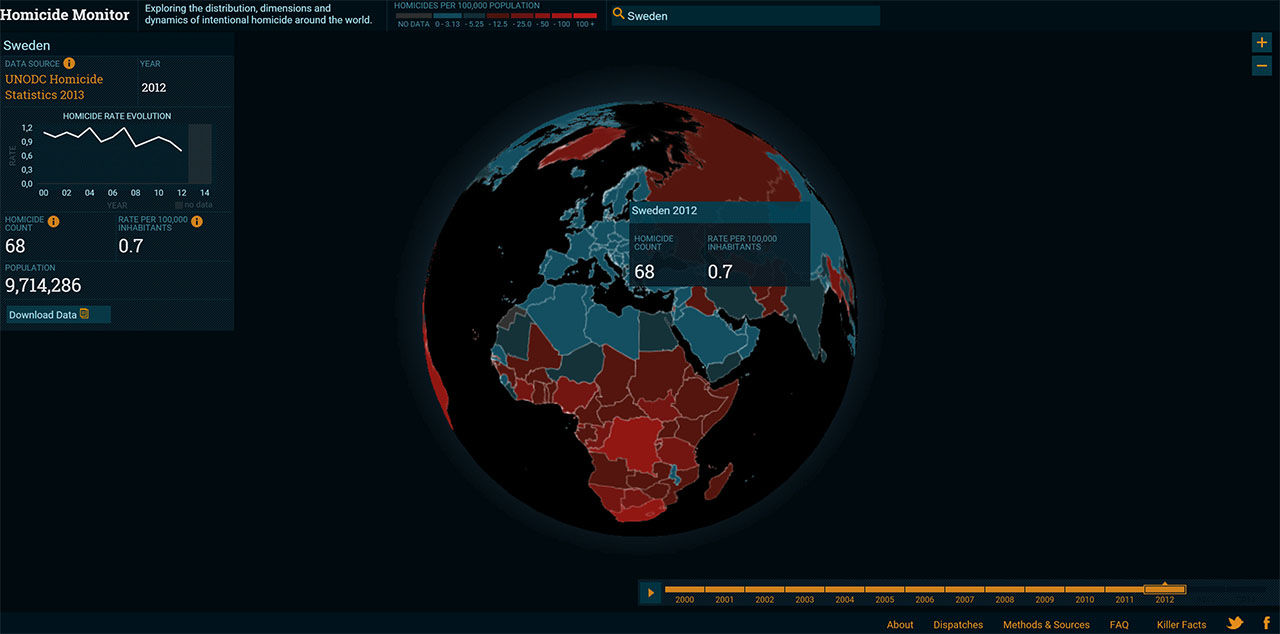Zoom in the globe with plus button

(1262, 42)
